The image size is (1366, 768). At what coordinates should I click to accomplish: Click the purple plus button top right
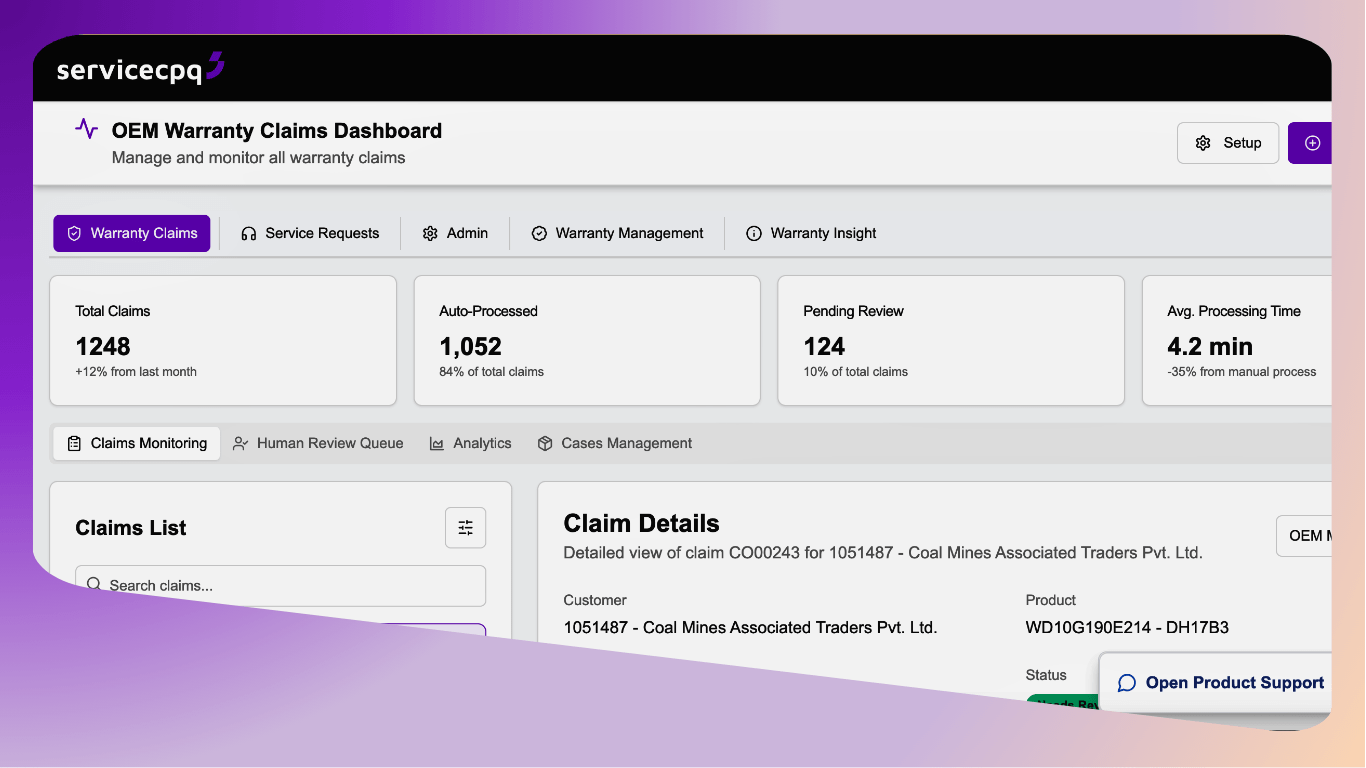[1311, 142]
